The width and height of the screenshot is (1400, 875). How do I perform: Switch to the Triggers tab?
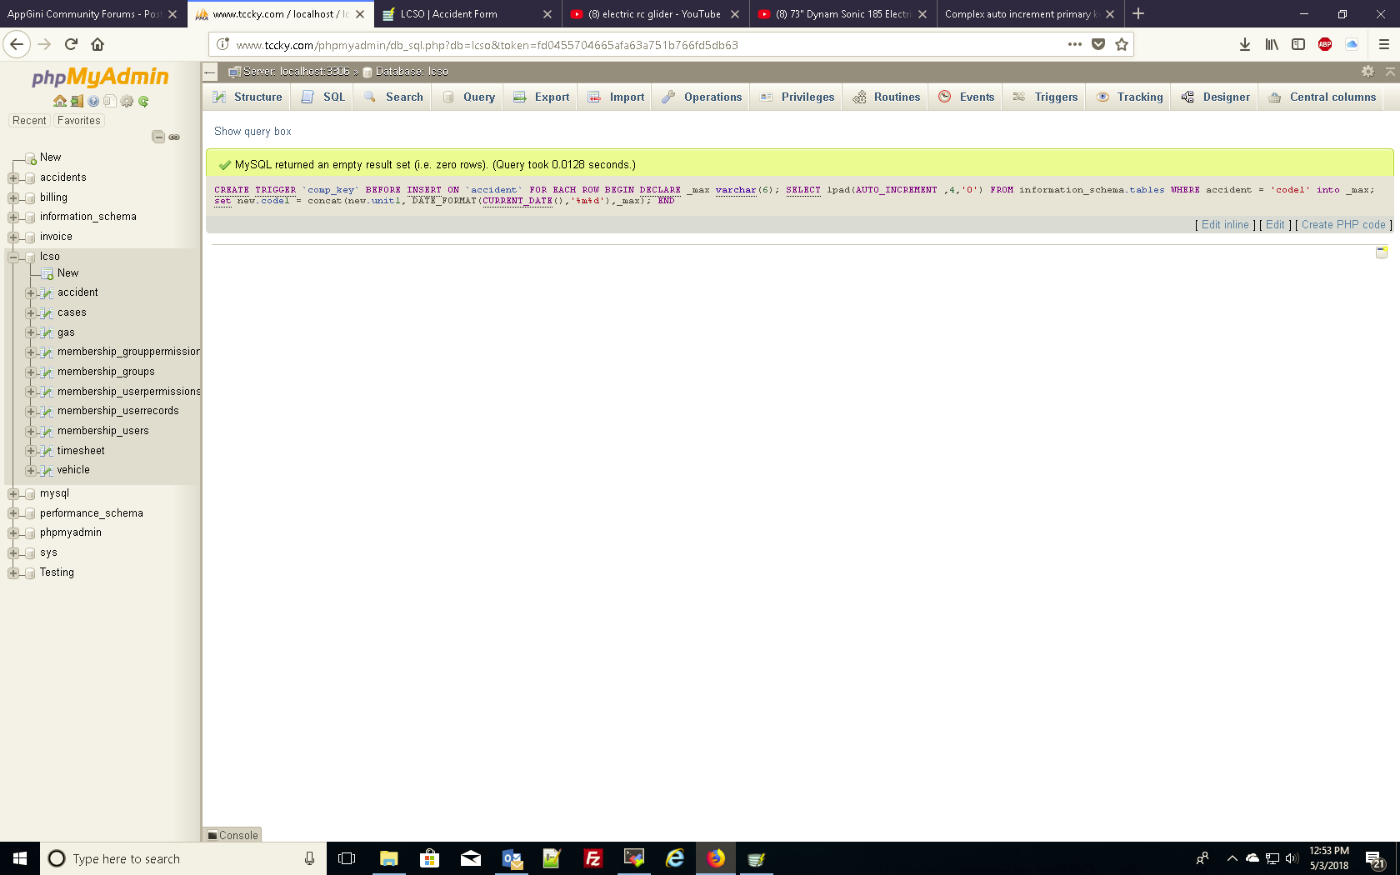[x=1045, y=97]
